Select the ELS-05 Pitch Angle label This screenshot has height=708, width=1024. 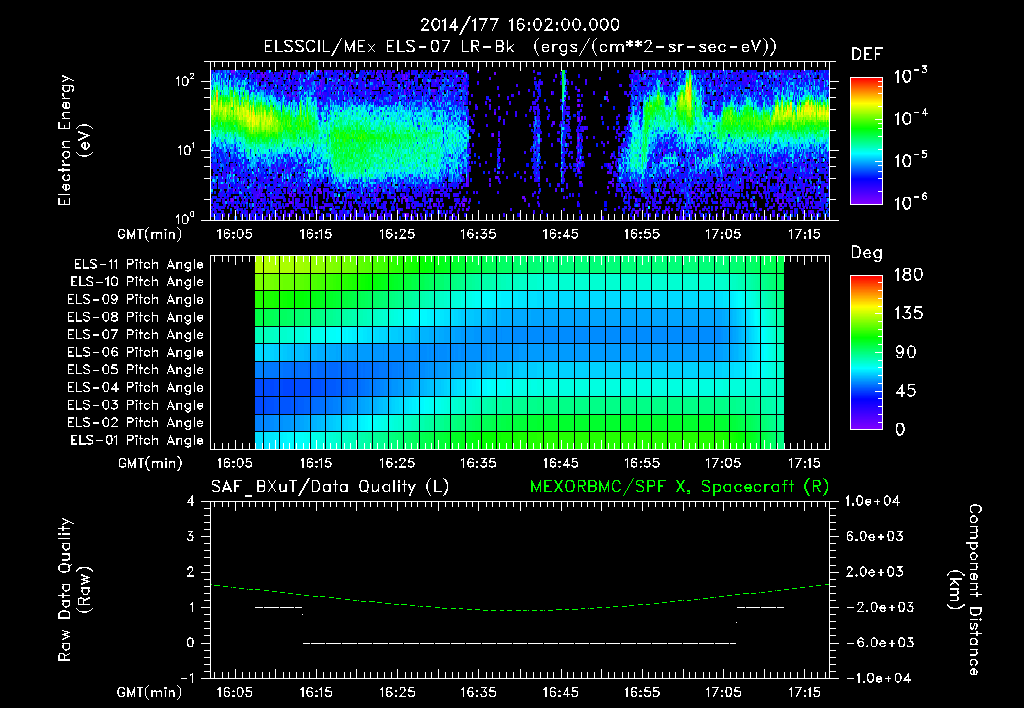(x=136, y=370)
